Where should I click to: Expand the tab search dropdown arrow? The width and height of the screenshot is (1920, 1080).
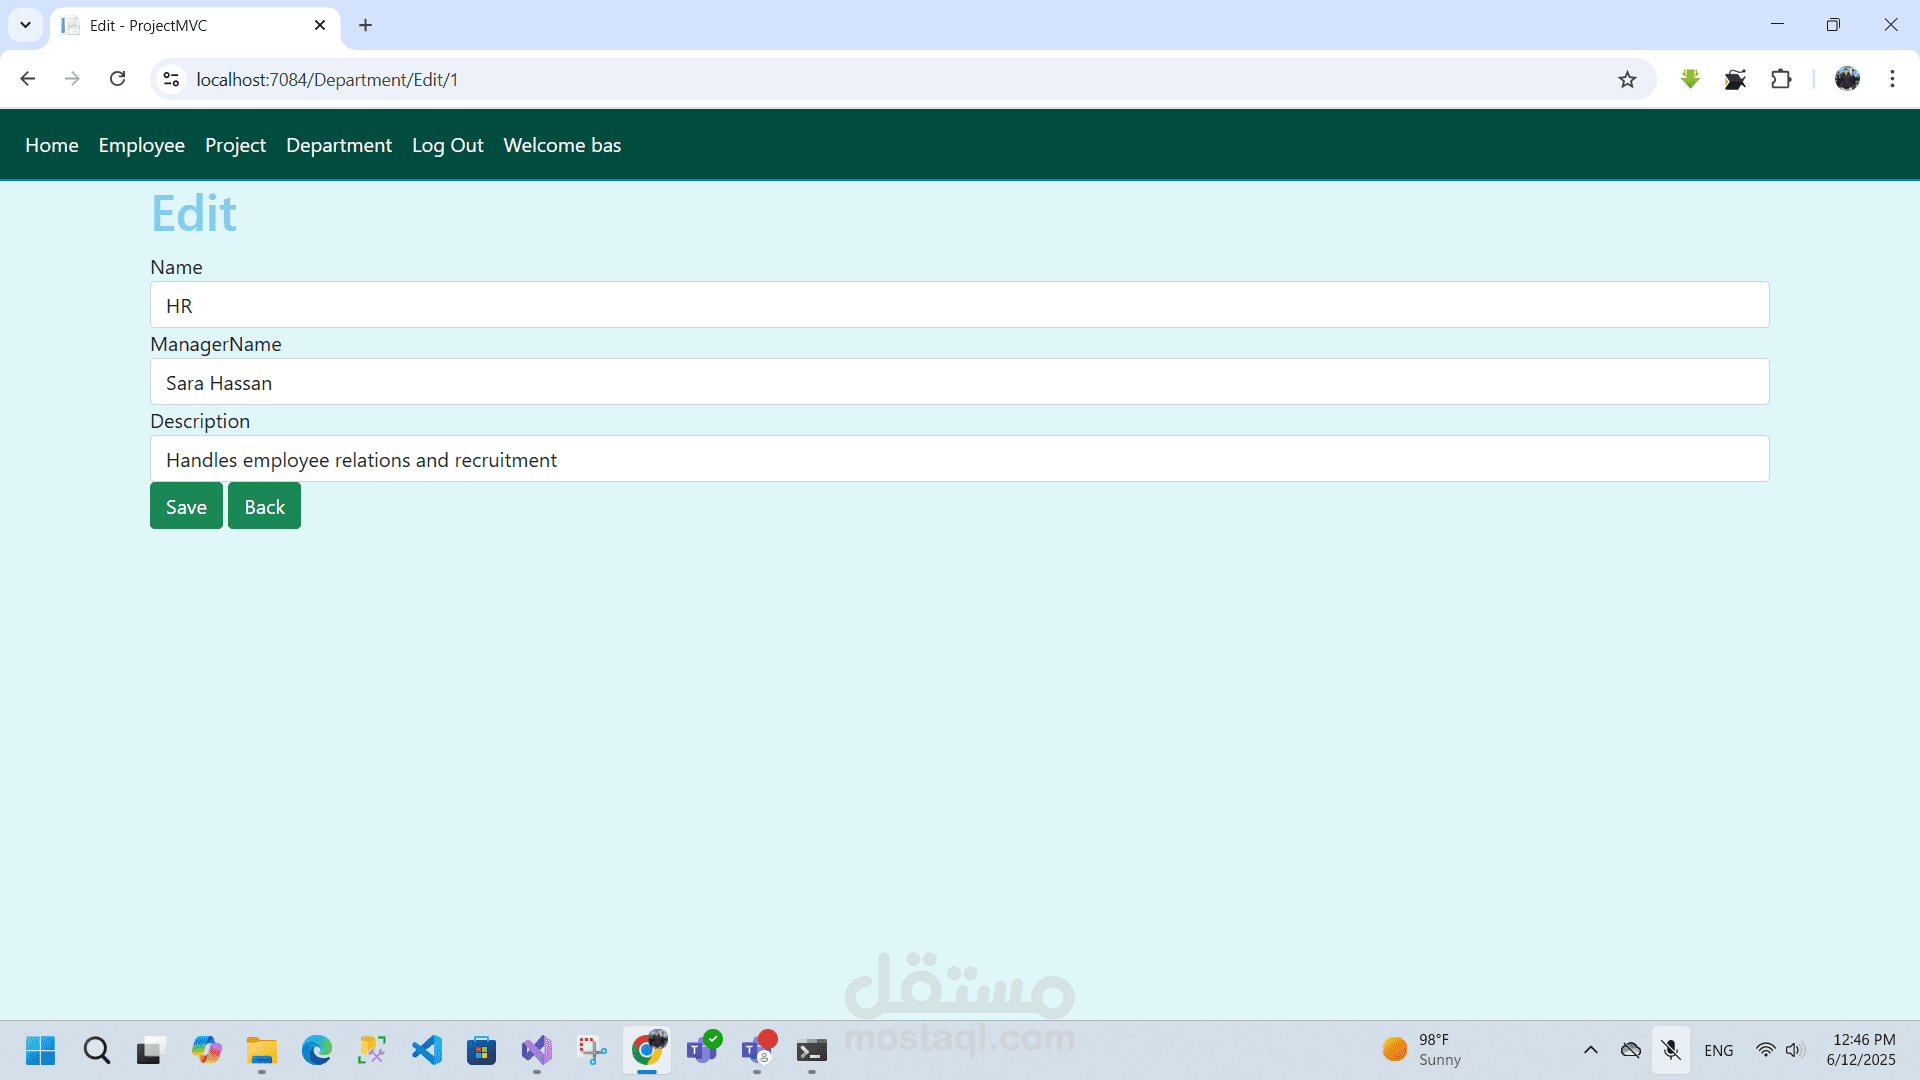point(25,25)
